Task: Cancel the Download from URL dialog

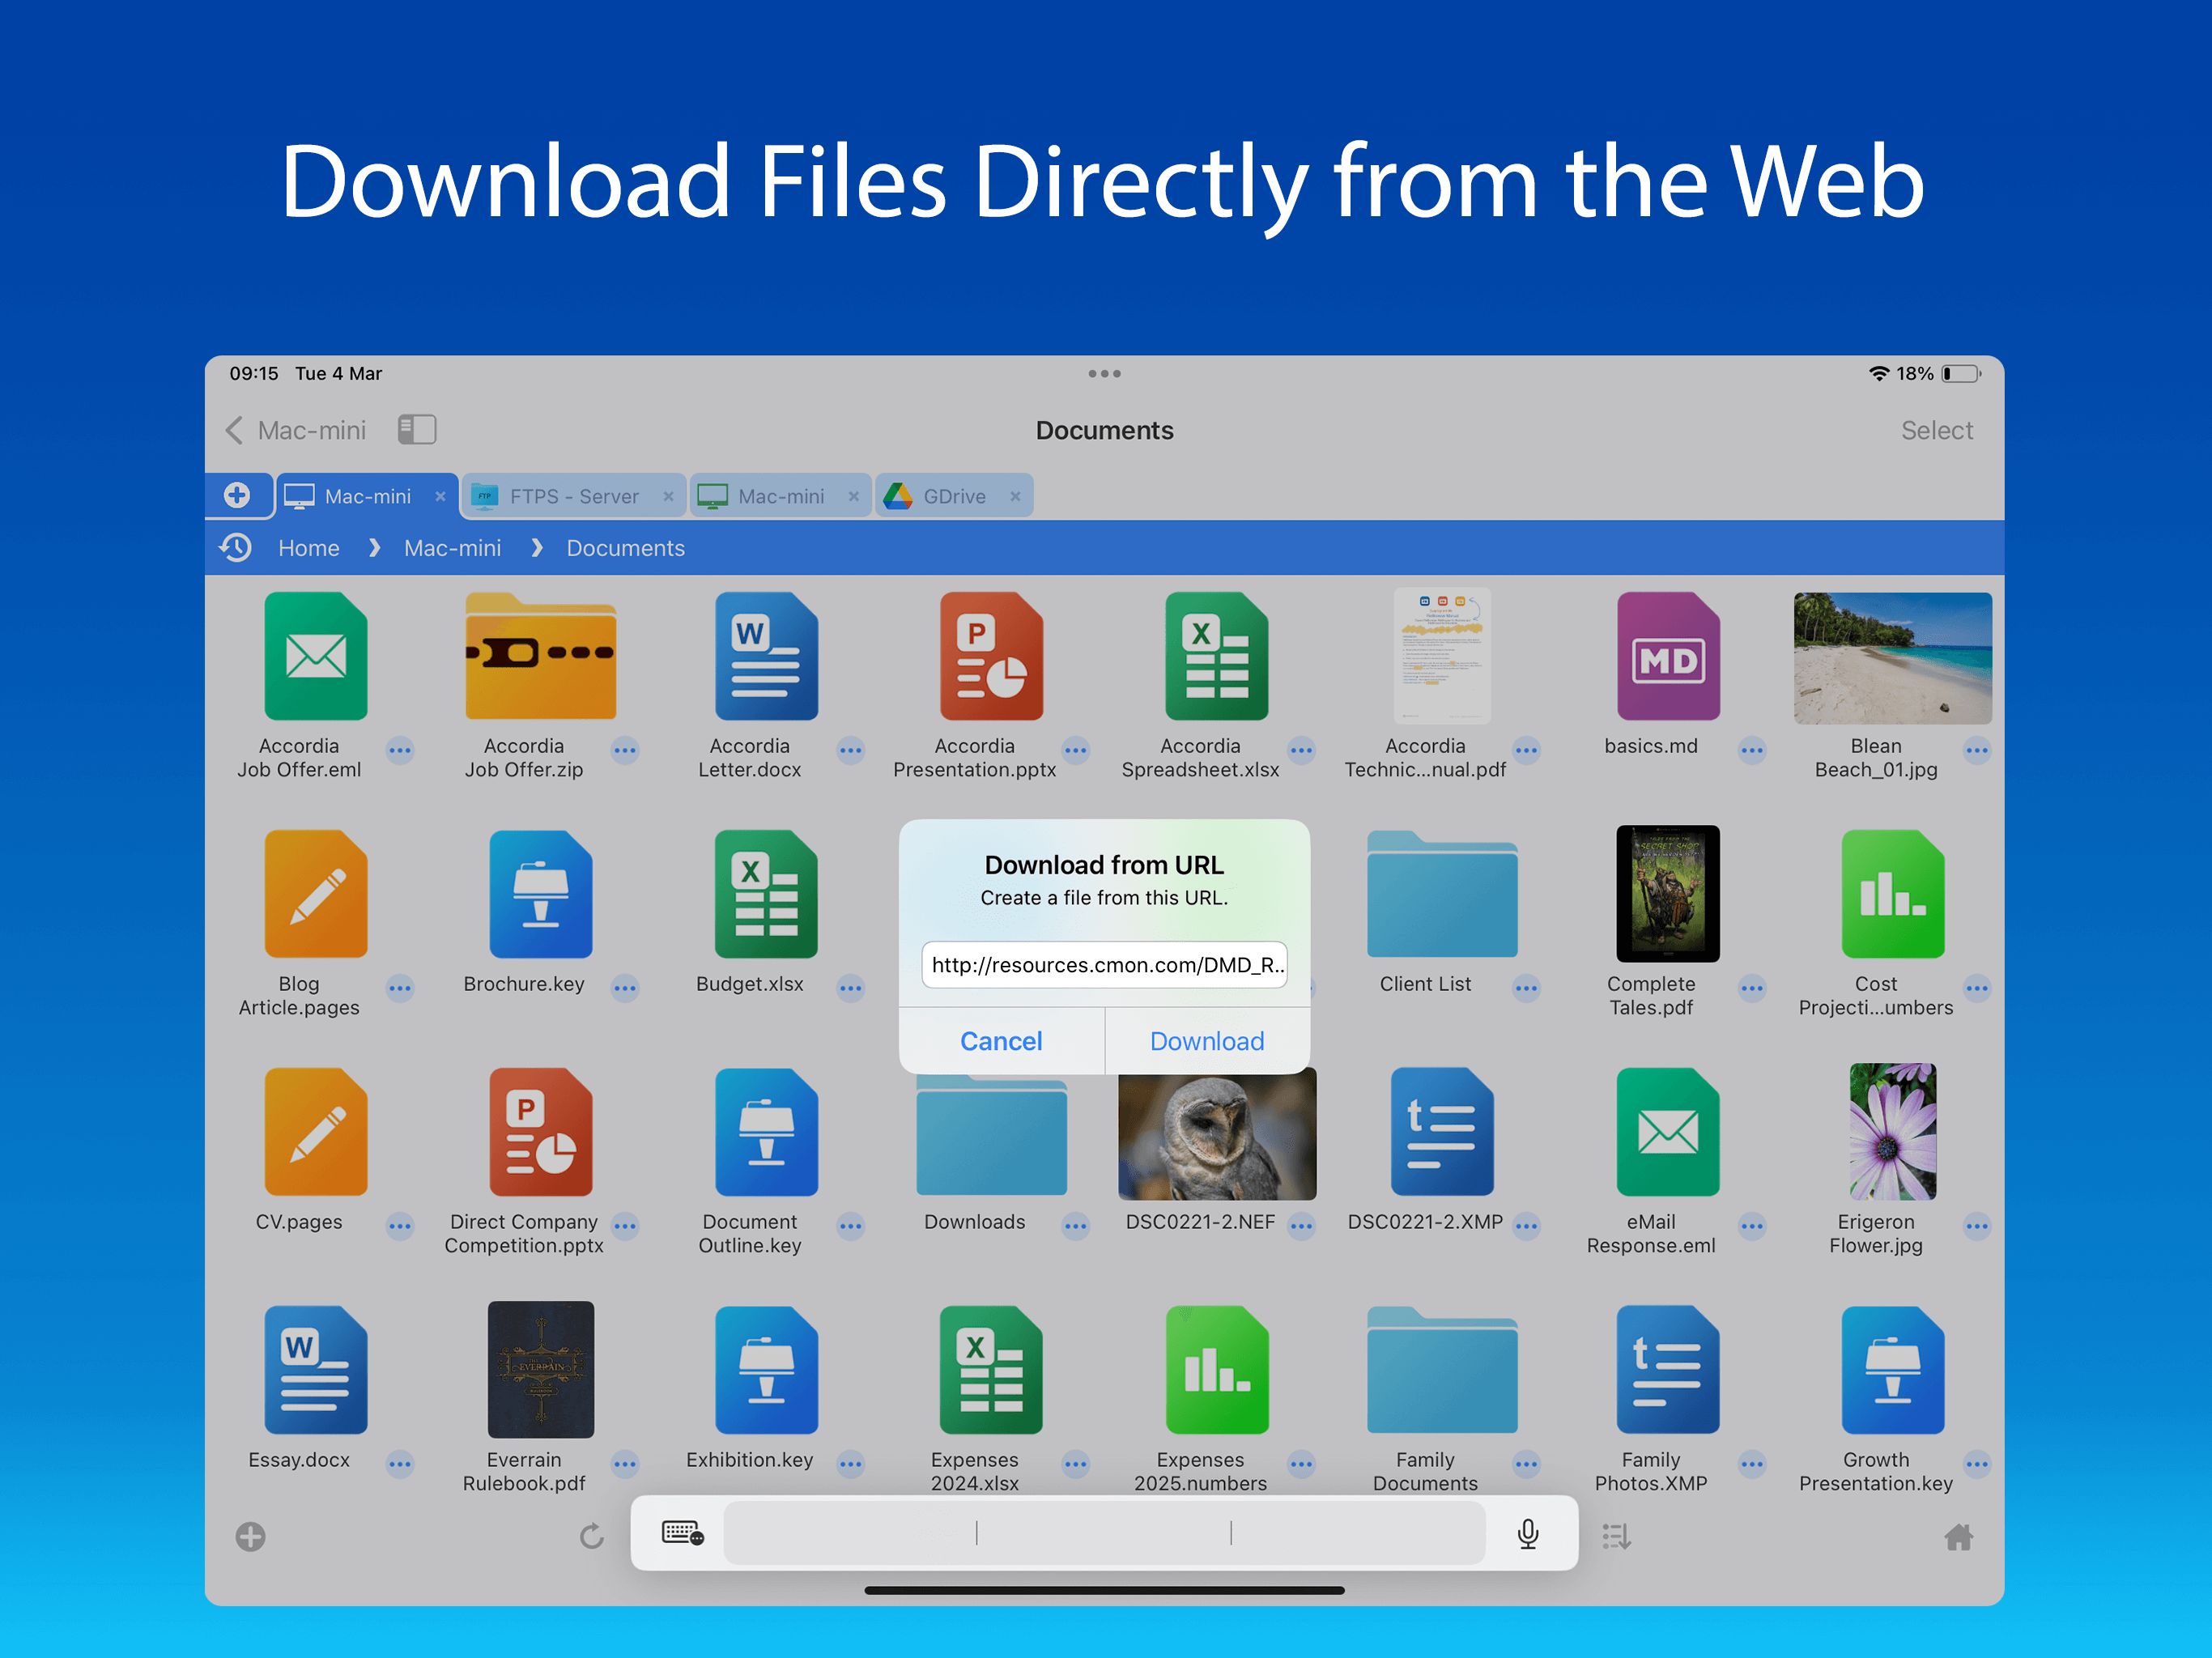Action: [1001, 1041]
